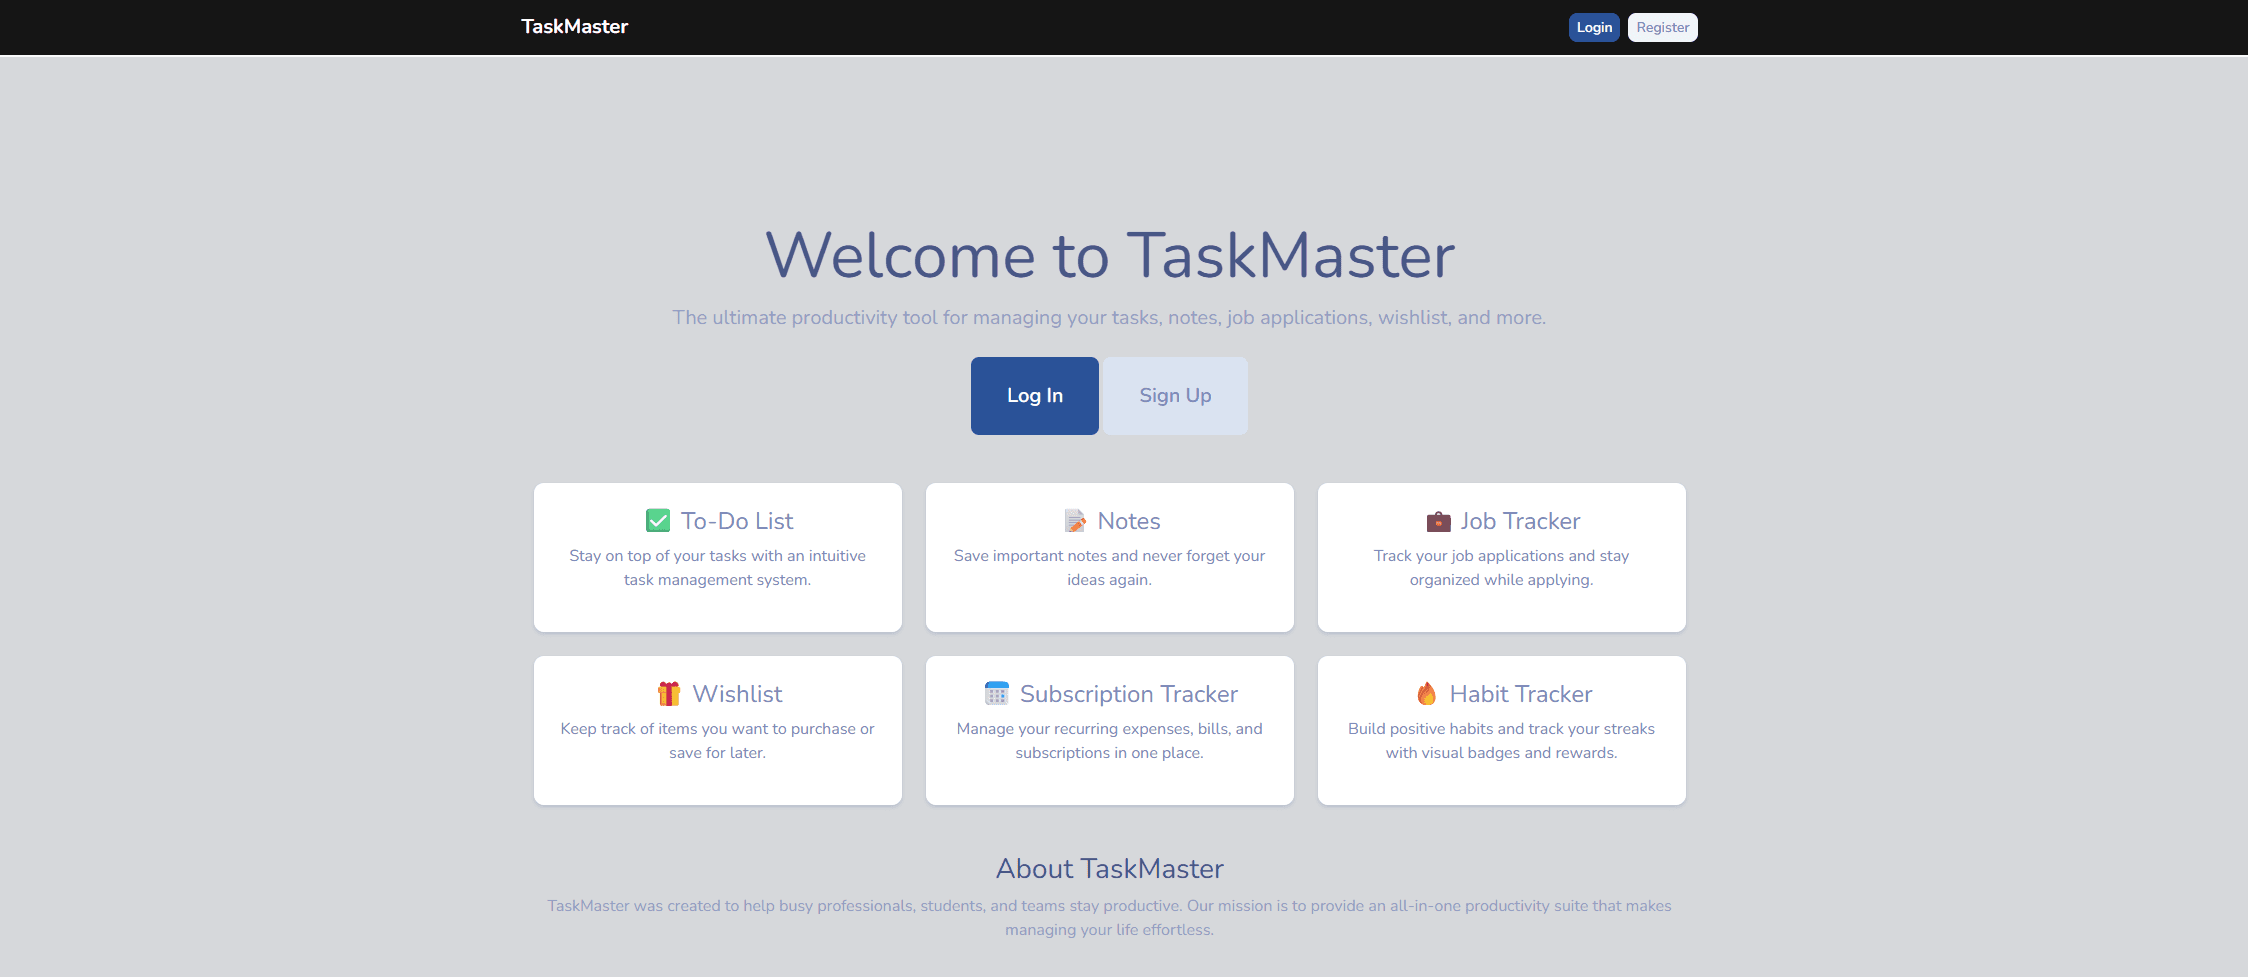Click the About TaskMaster heading
Image resolution: width=2248 pixels, height=977 pixels.
(1109, 868)
